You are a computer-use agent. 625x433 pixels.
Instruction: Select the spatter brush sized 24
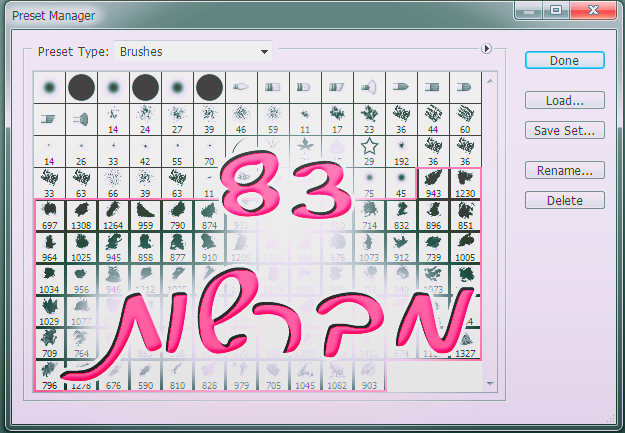pos(145,120)
